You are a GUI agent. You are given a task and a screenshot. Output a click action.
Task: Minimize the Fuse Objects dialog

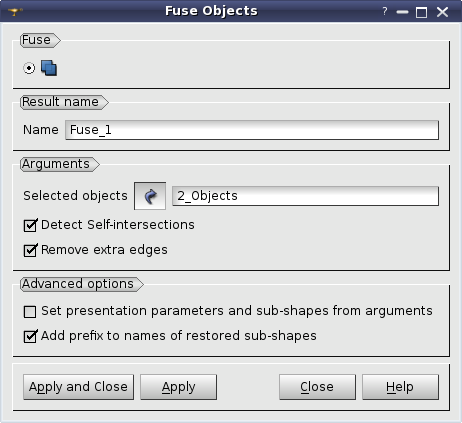(402, 12)
